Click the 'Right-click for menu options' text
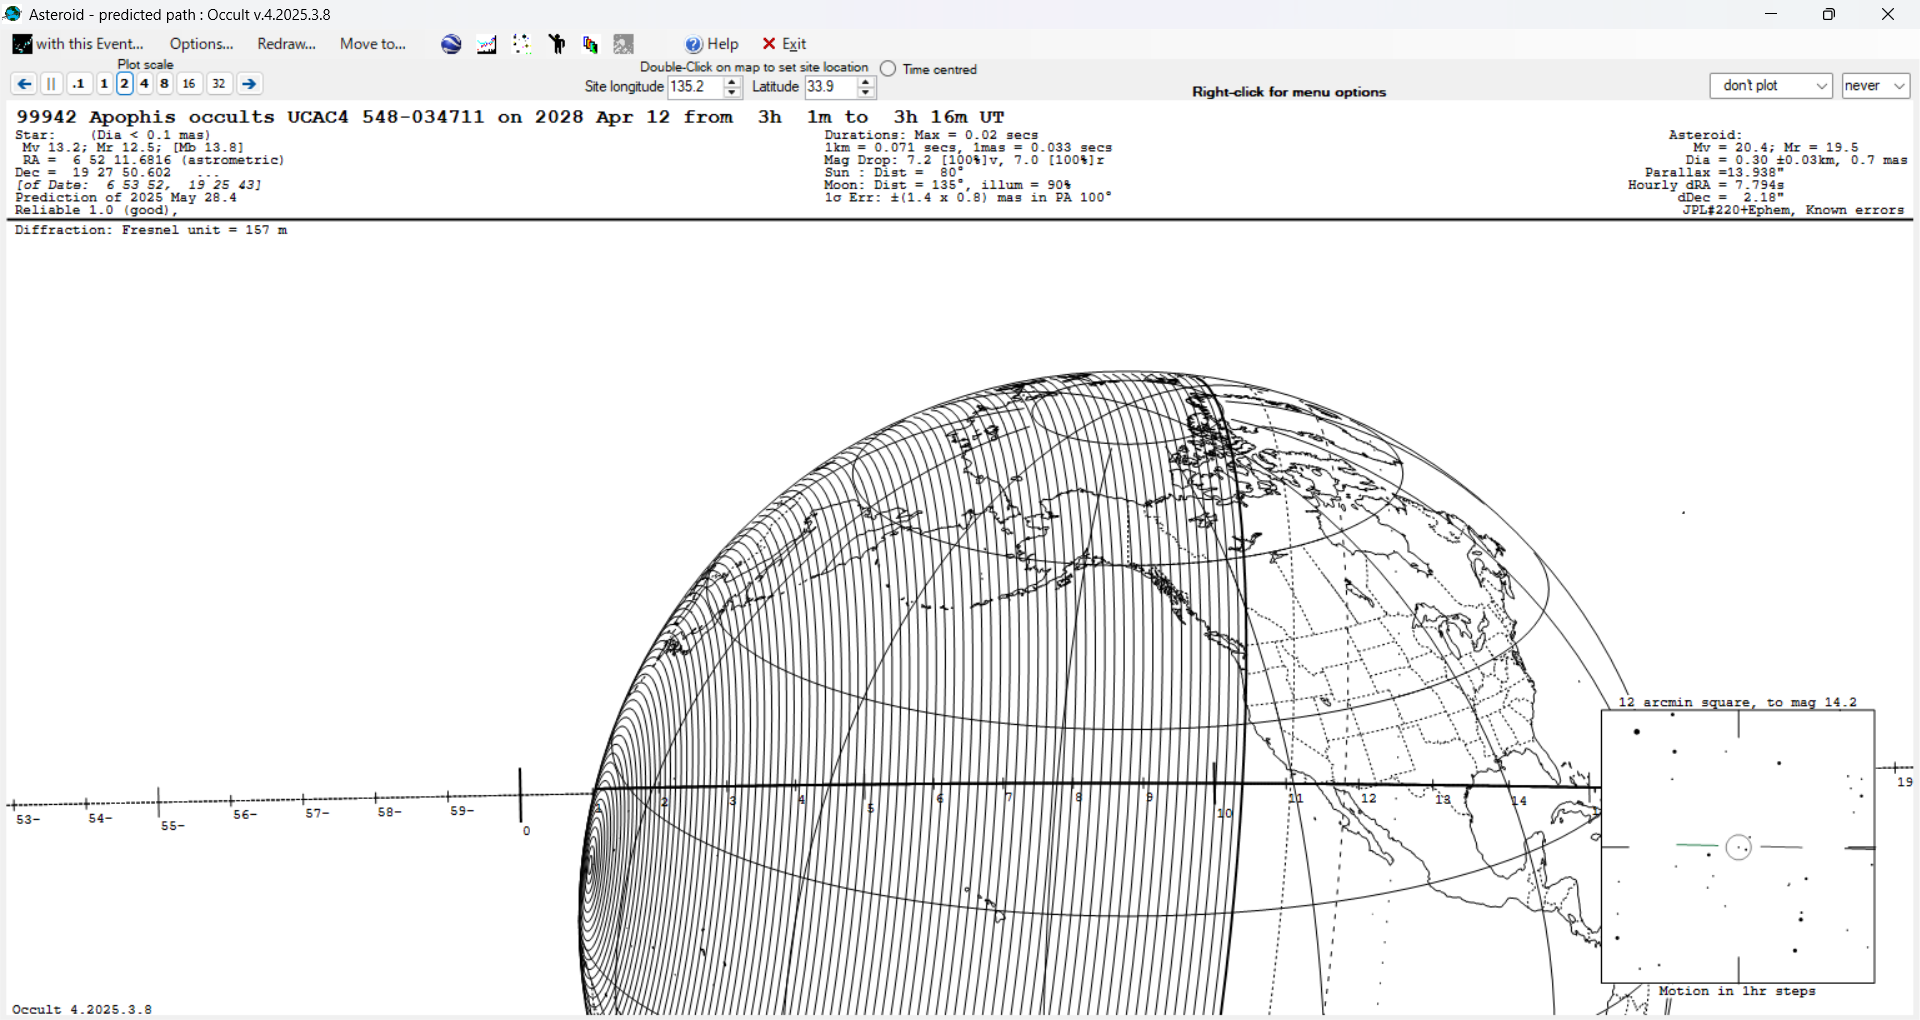The height and width of the screenshot is (1020, 1920). click(x=1289, y=92)
